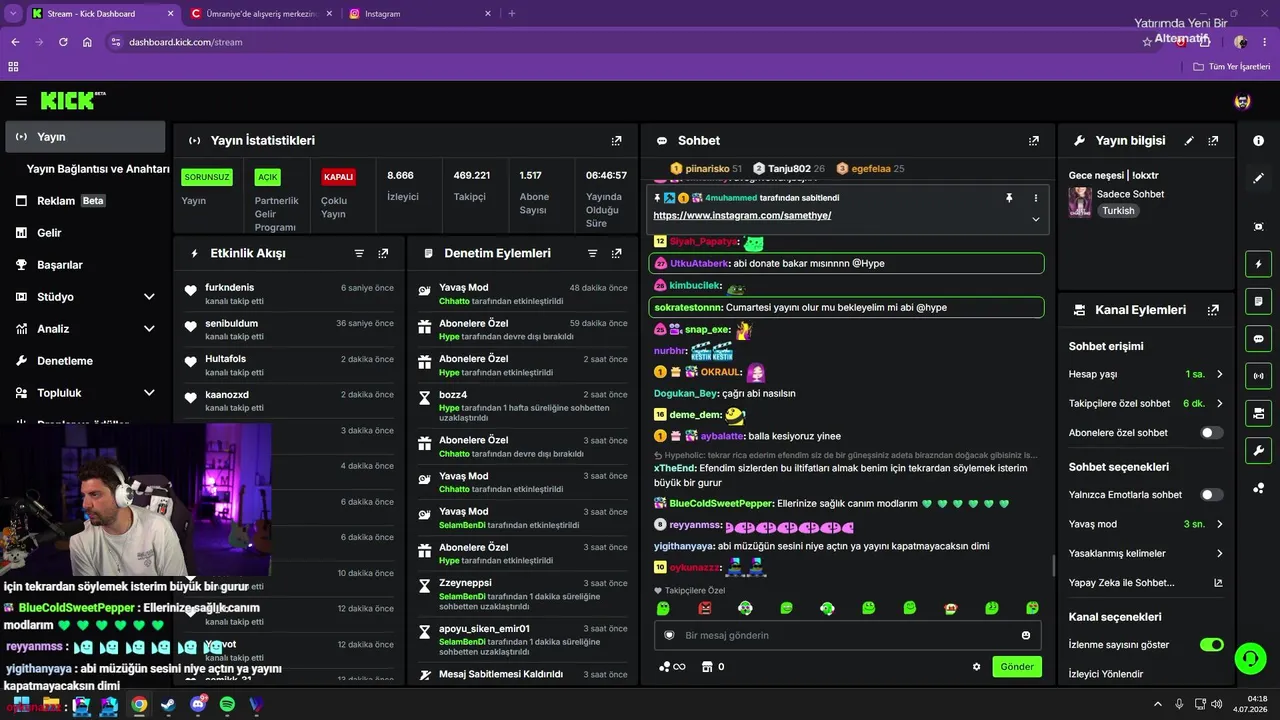Open chat settings gear icon
The image size is (1280, 720).
977,667
